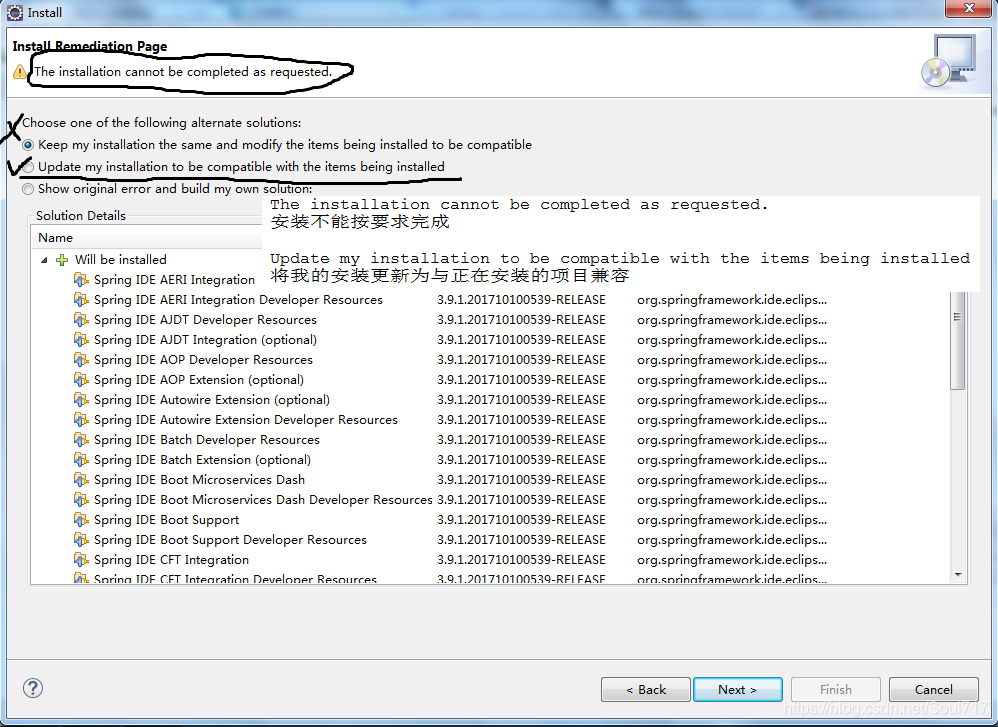Image resolution: width=998 pixels, height=727 pixels.
Task: Click icon beside Spring IDE AERI Integration Developer Resources
Action: pyautogui.click(x=81, y=299)
